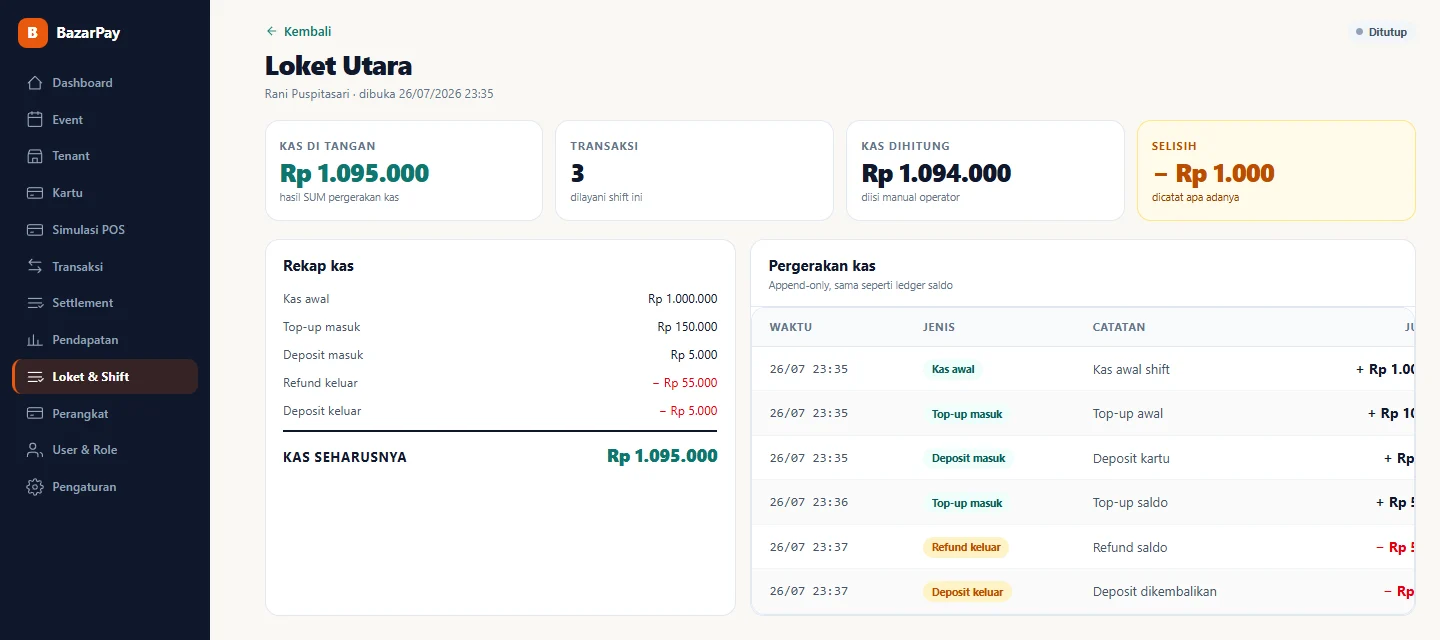Click the Event calendar icon

35,120
